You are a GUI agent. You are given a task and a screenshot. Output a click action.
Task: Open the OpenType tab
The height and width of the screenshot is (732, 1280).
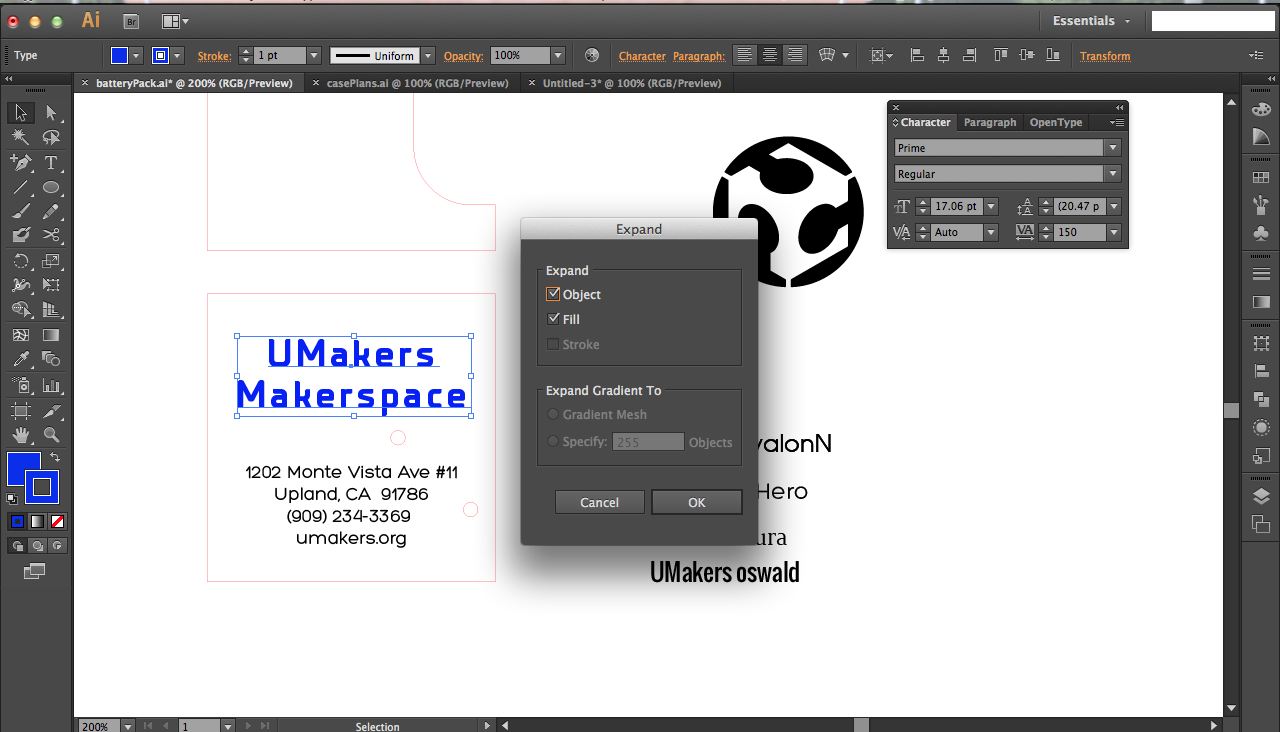tap(1056, 122)
